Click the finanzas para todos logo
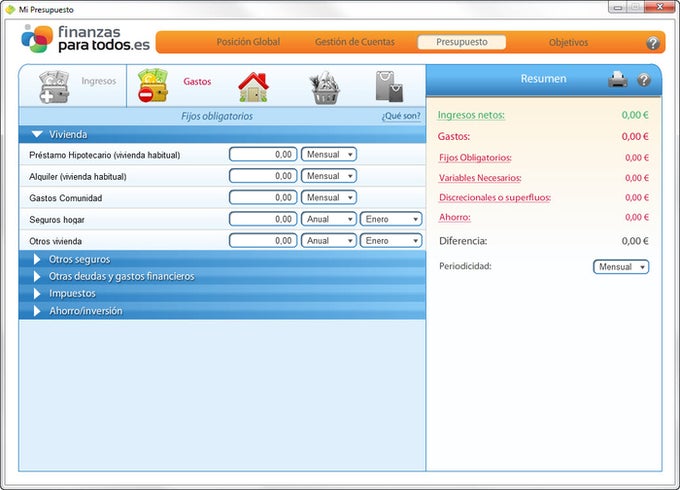The width and height of the screenshot is (680, 490). pos(85,39)
